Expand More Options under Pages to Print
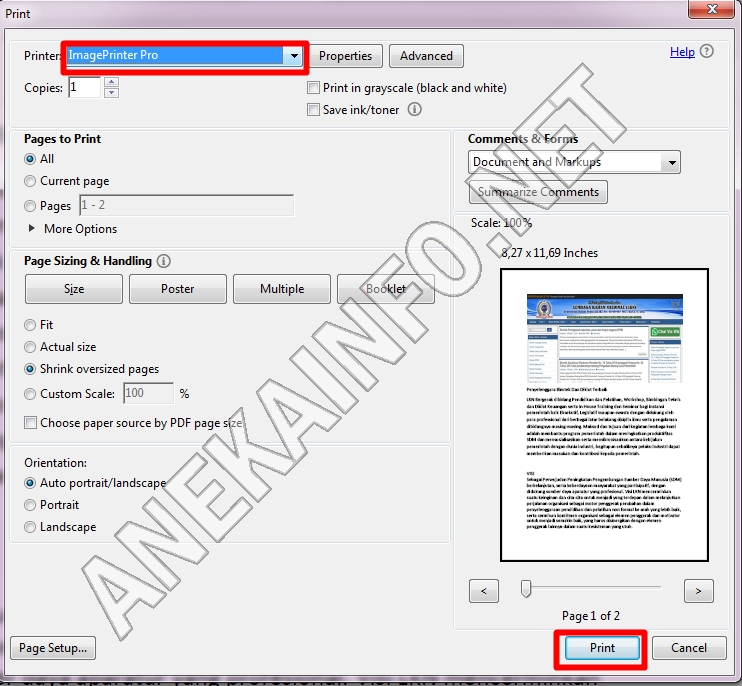The width and height of the screenshot is (742, 686). [72, 229]
